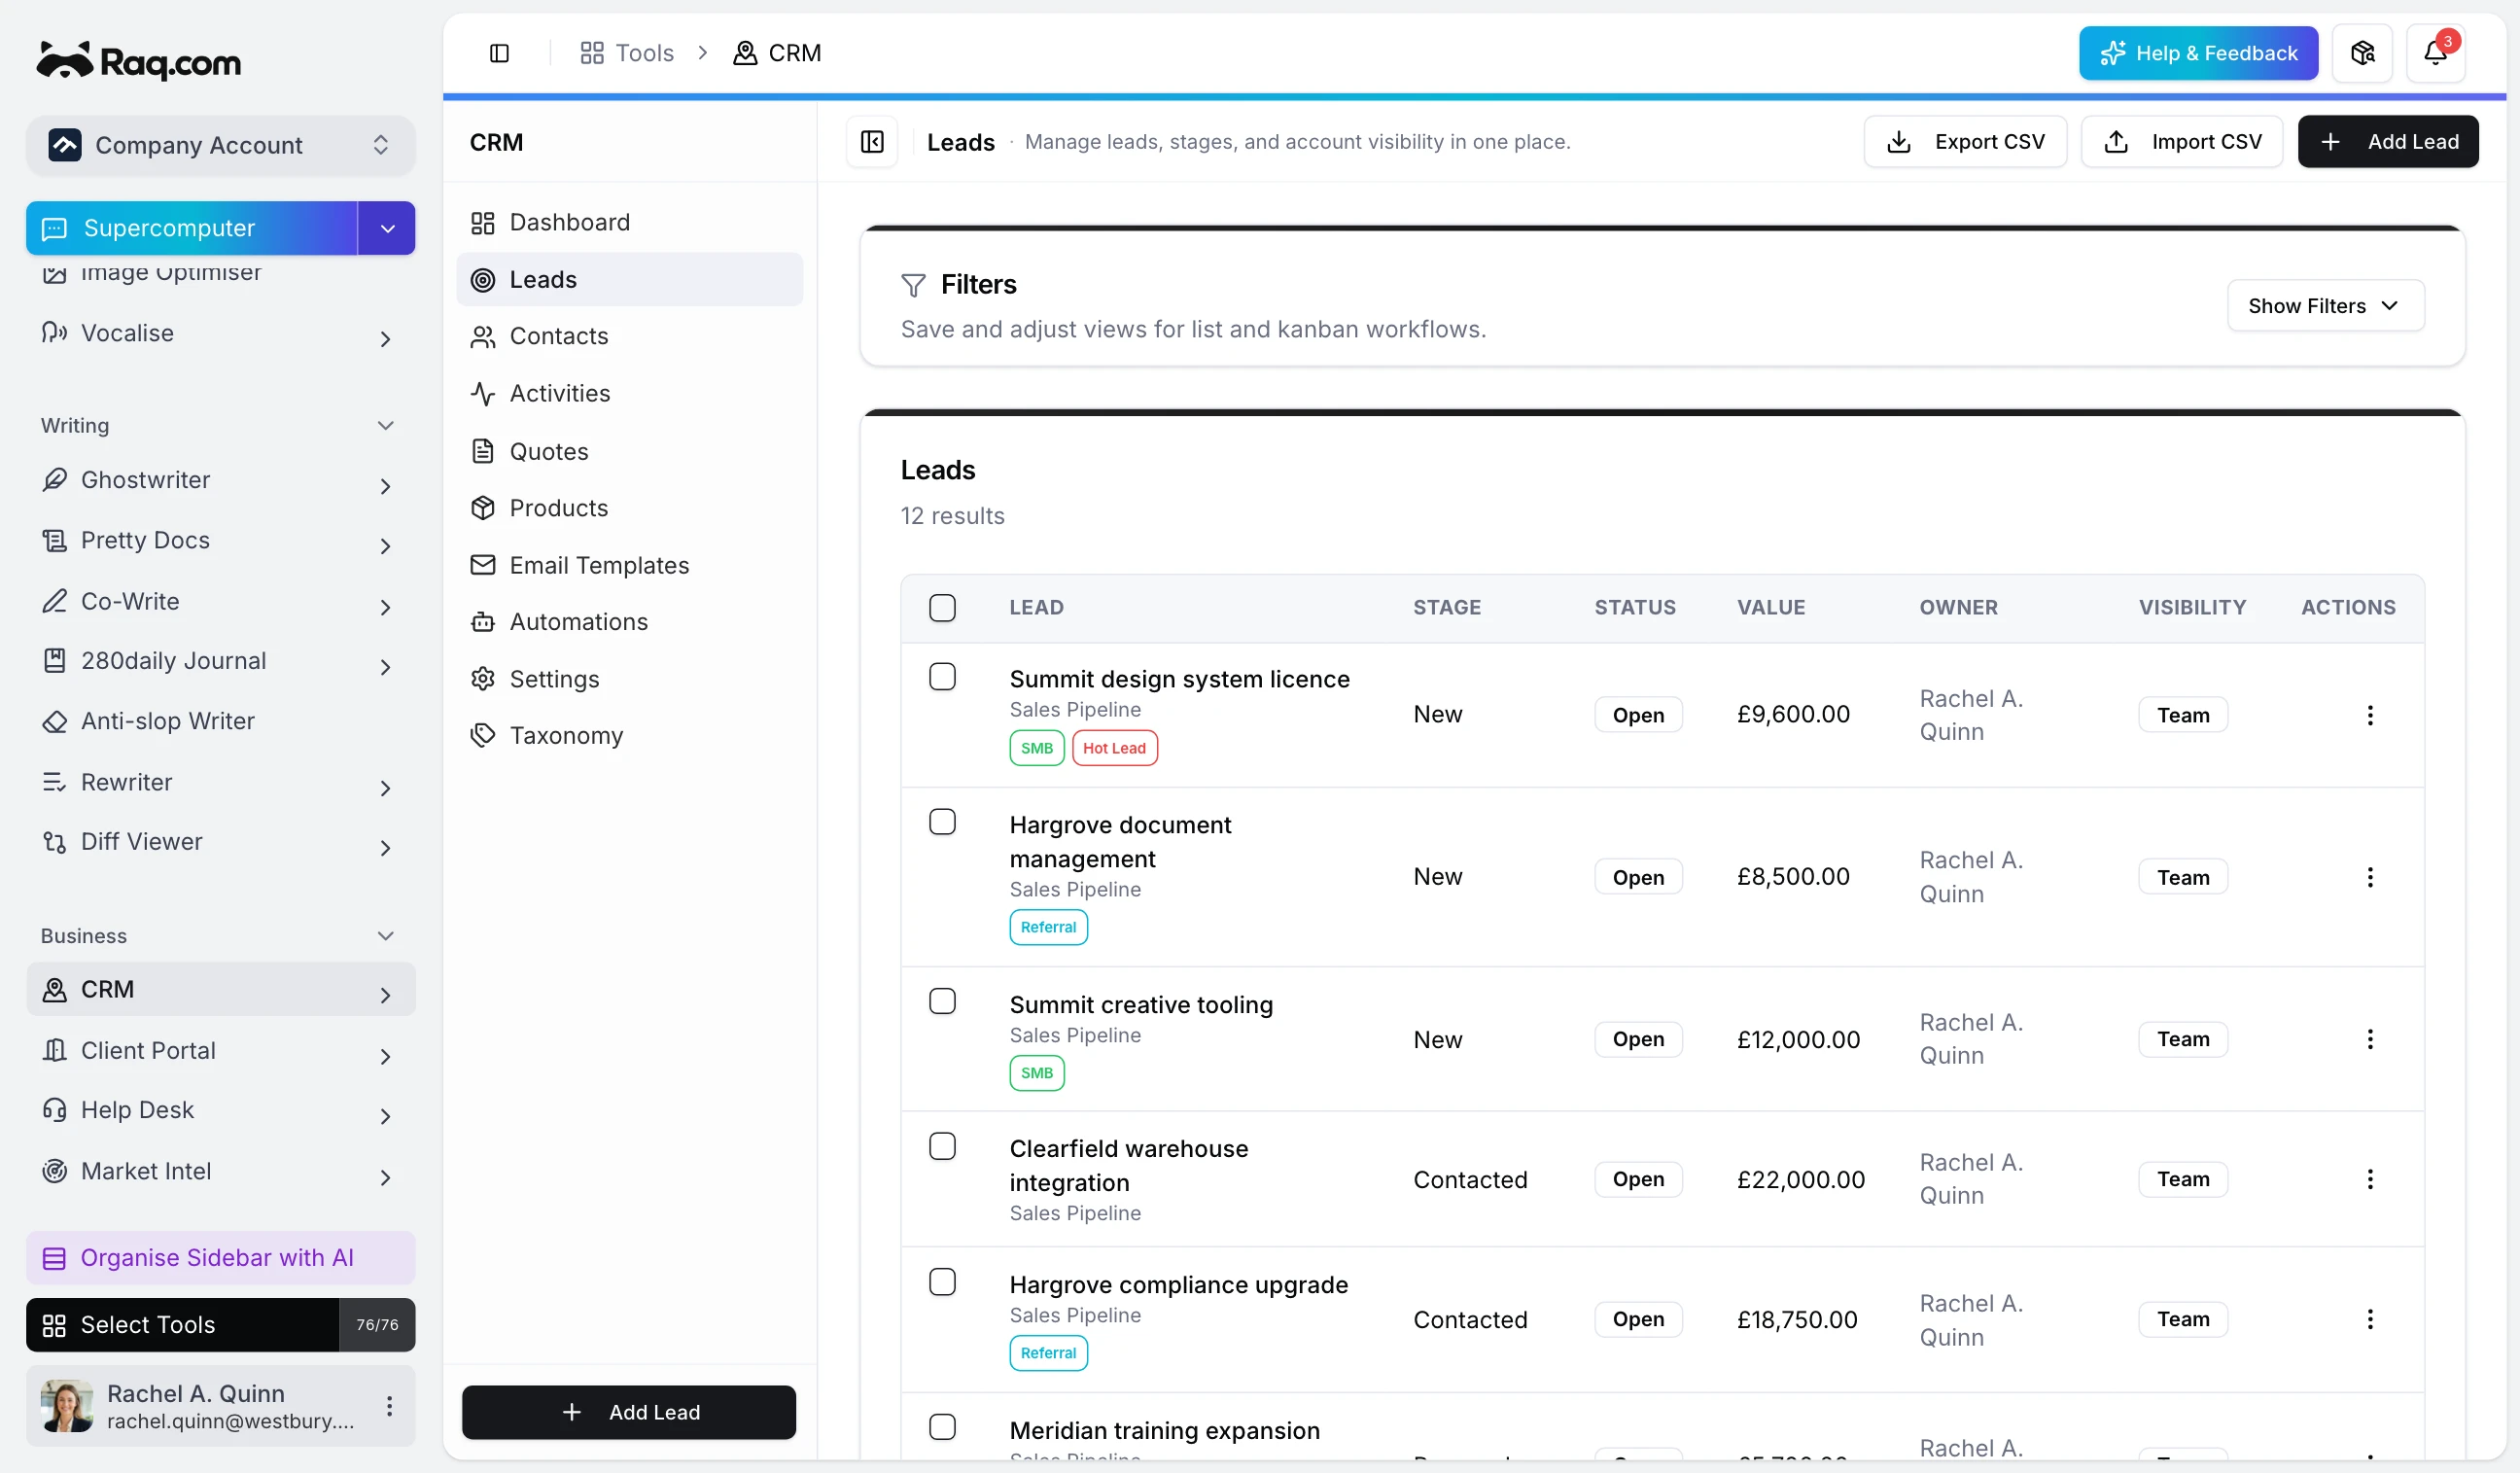Open Contacts in CRM menu
Viewport: 2520px width, 1473px height.
click(x=629, y=336)
